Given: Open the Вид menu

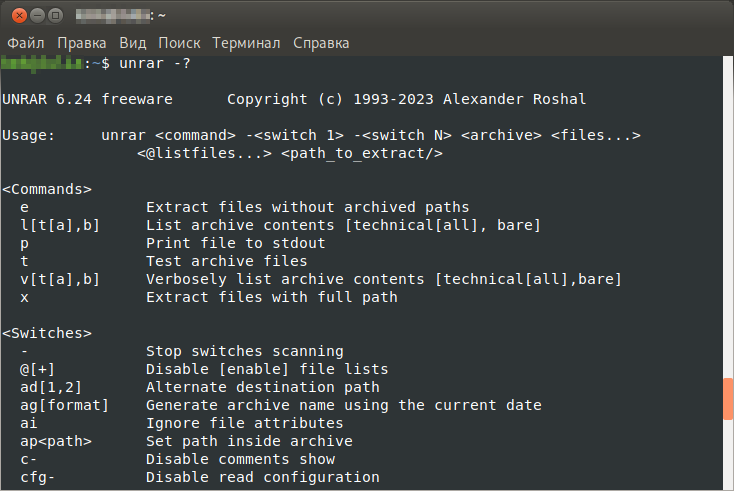Looking at the screenshot, I should click(x=132, y=43).
